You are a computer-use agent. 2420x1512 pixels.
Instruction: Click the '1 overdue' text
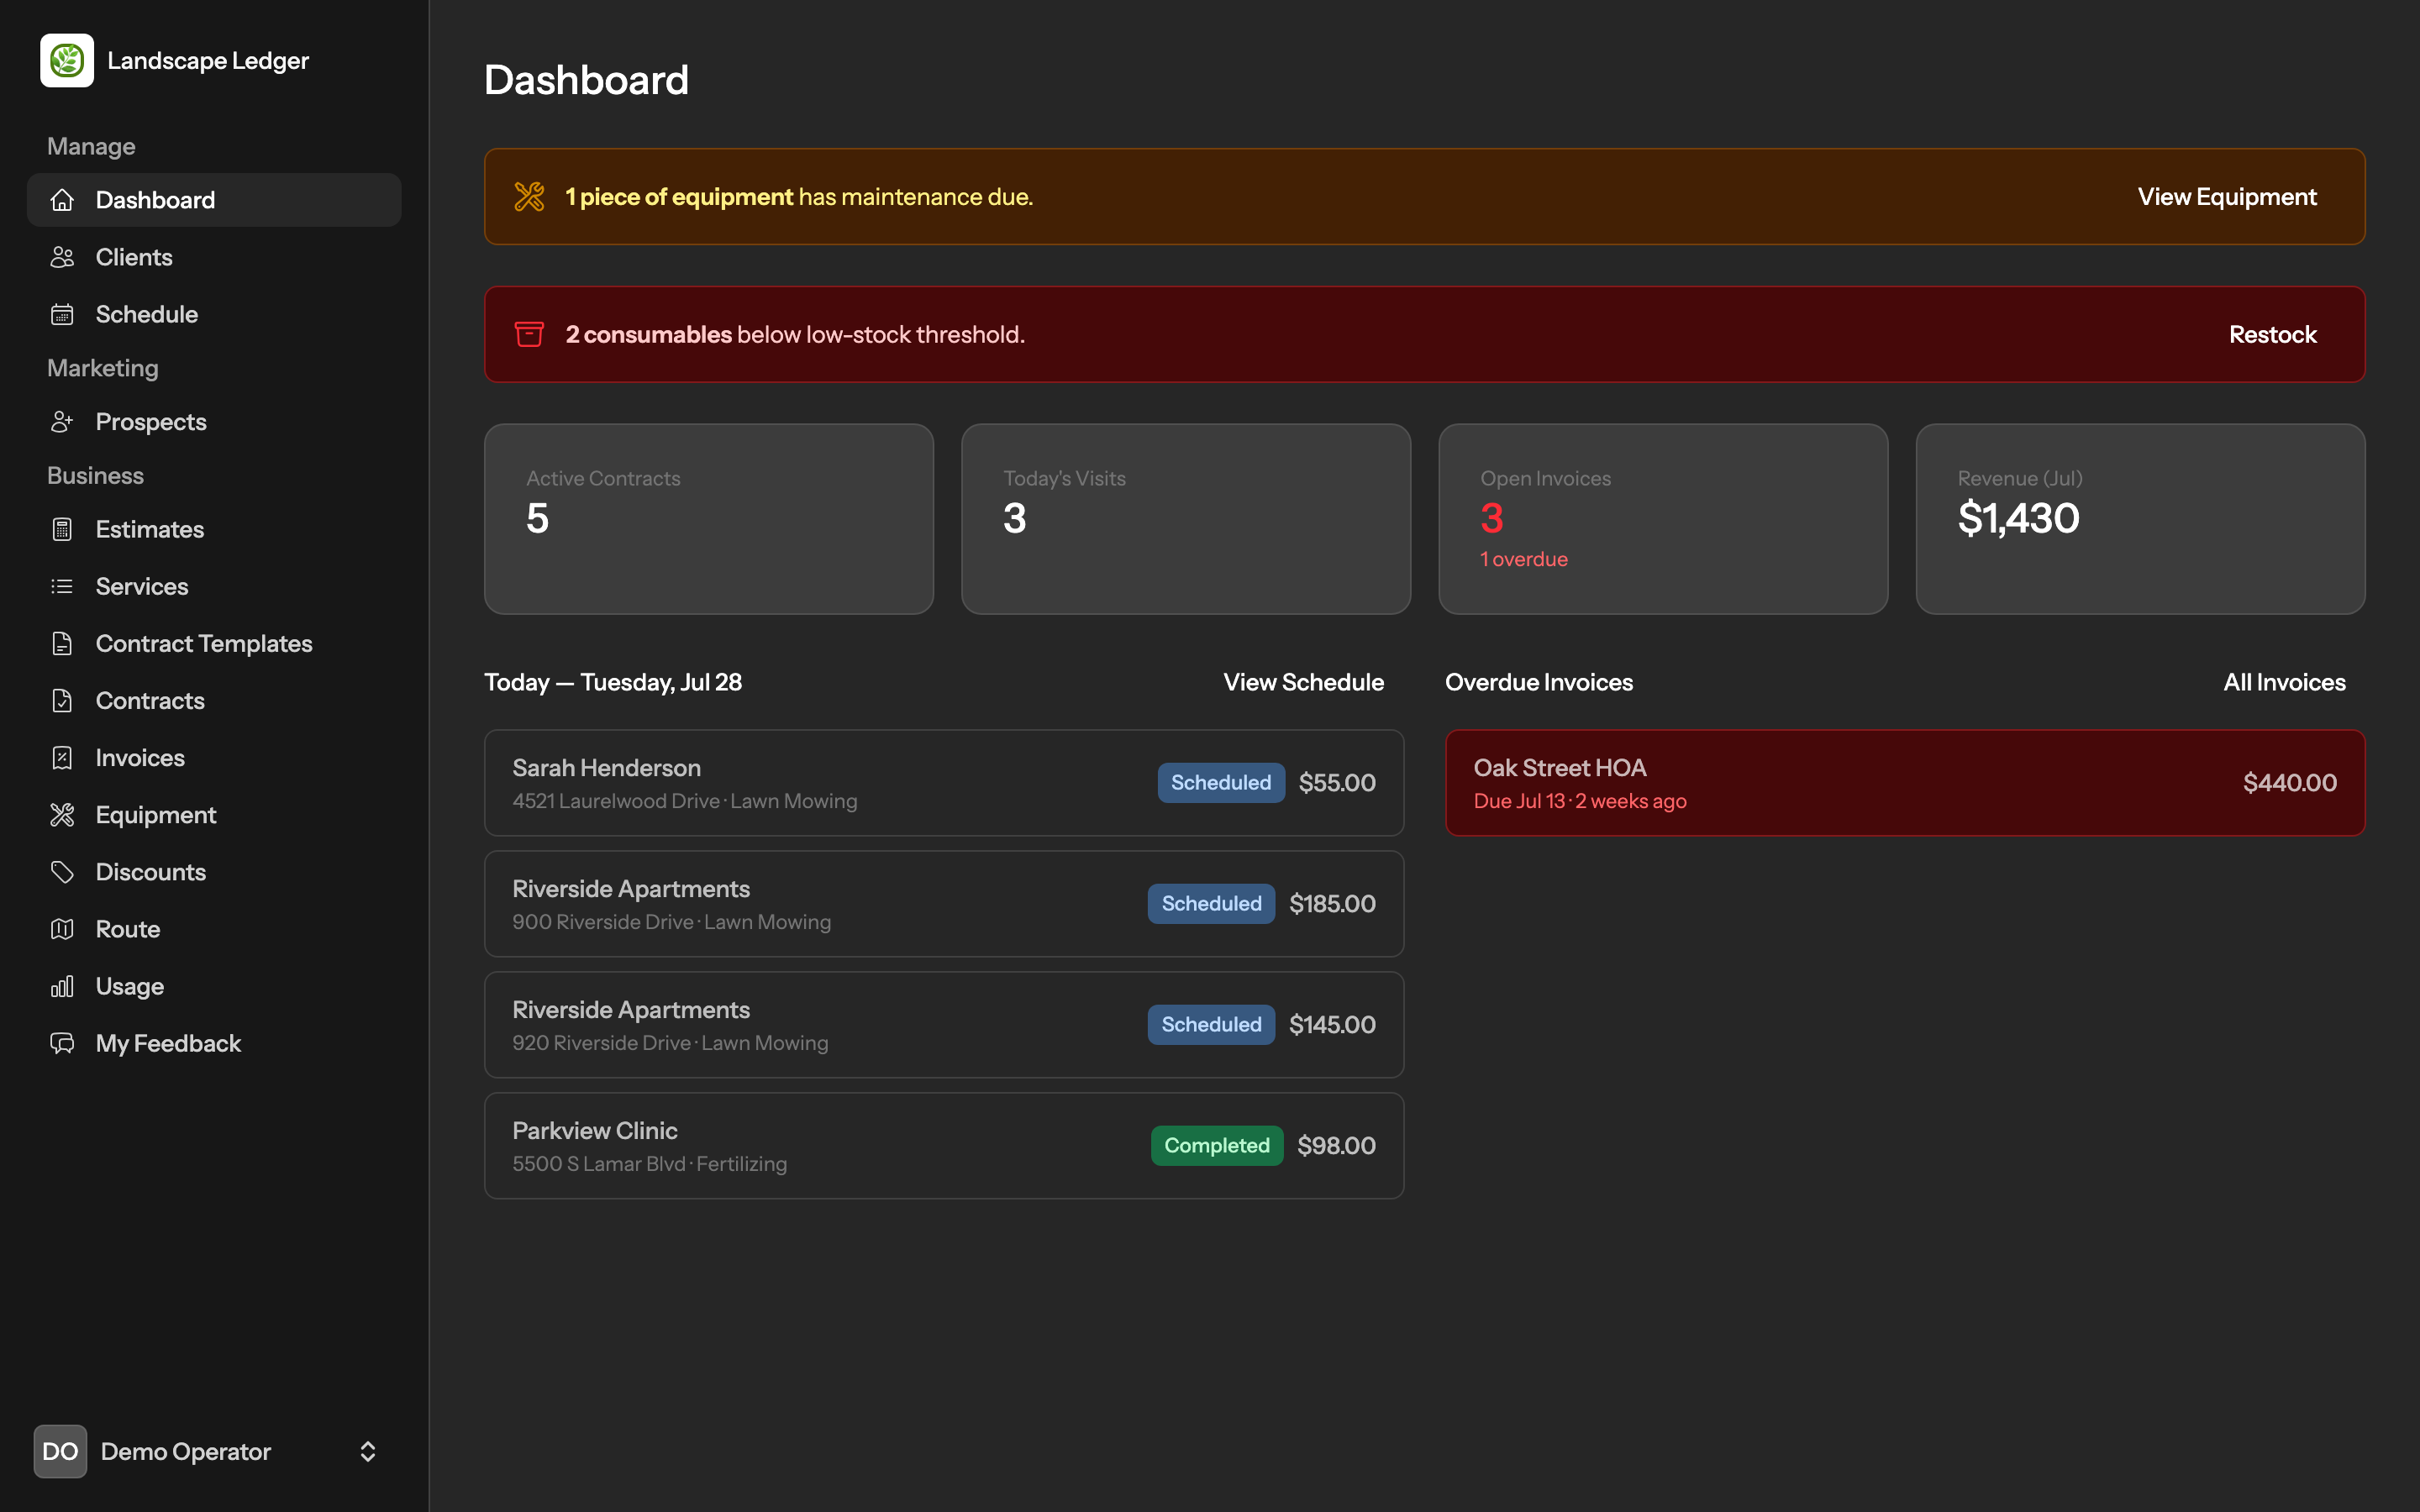coord(1523,559)
